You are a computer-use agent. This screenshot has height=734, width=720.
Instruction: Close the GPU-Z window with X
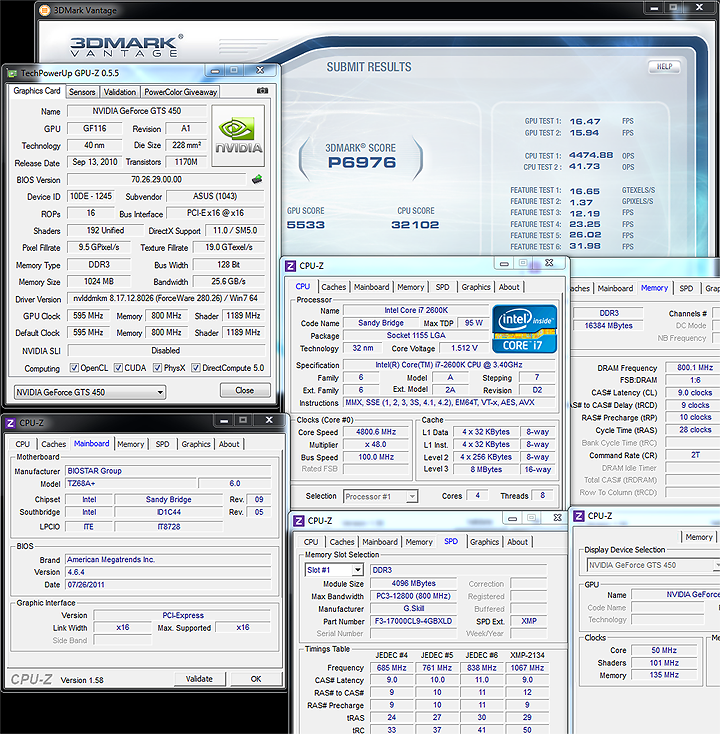[260, 70]
